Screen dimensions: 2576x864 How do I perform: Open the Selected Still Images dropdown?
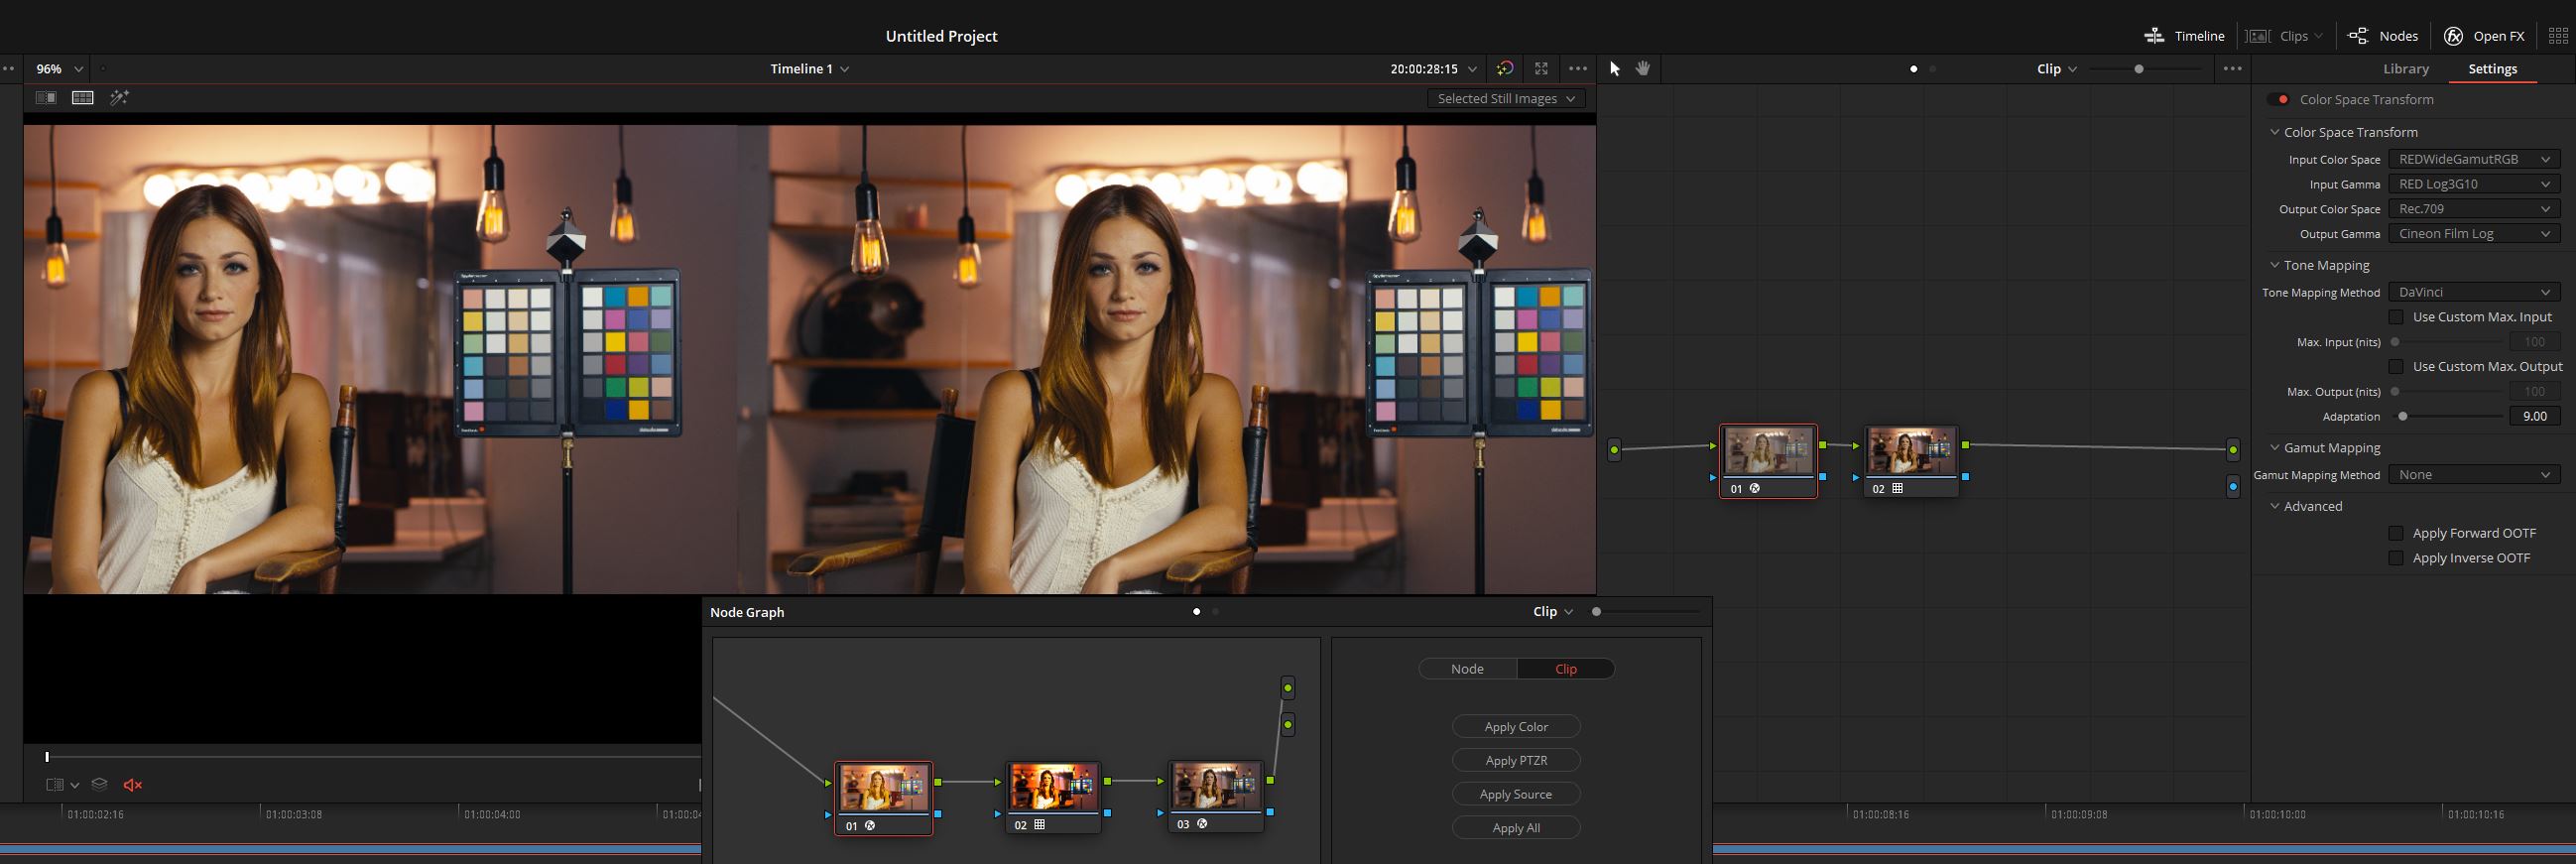[1506, 98]
